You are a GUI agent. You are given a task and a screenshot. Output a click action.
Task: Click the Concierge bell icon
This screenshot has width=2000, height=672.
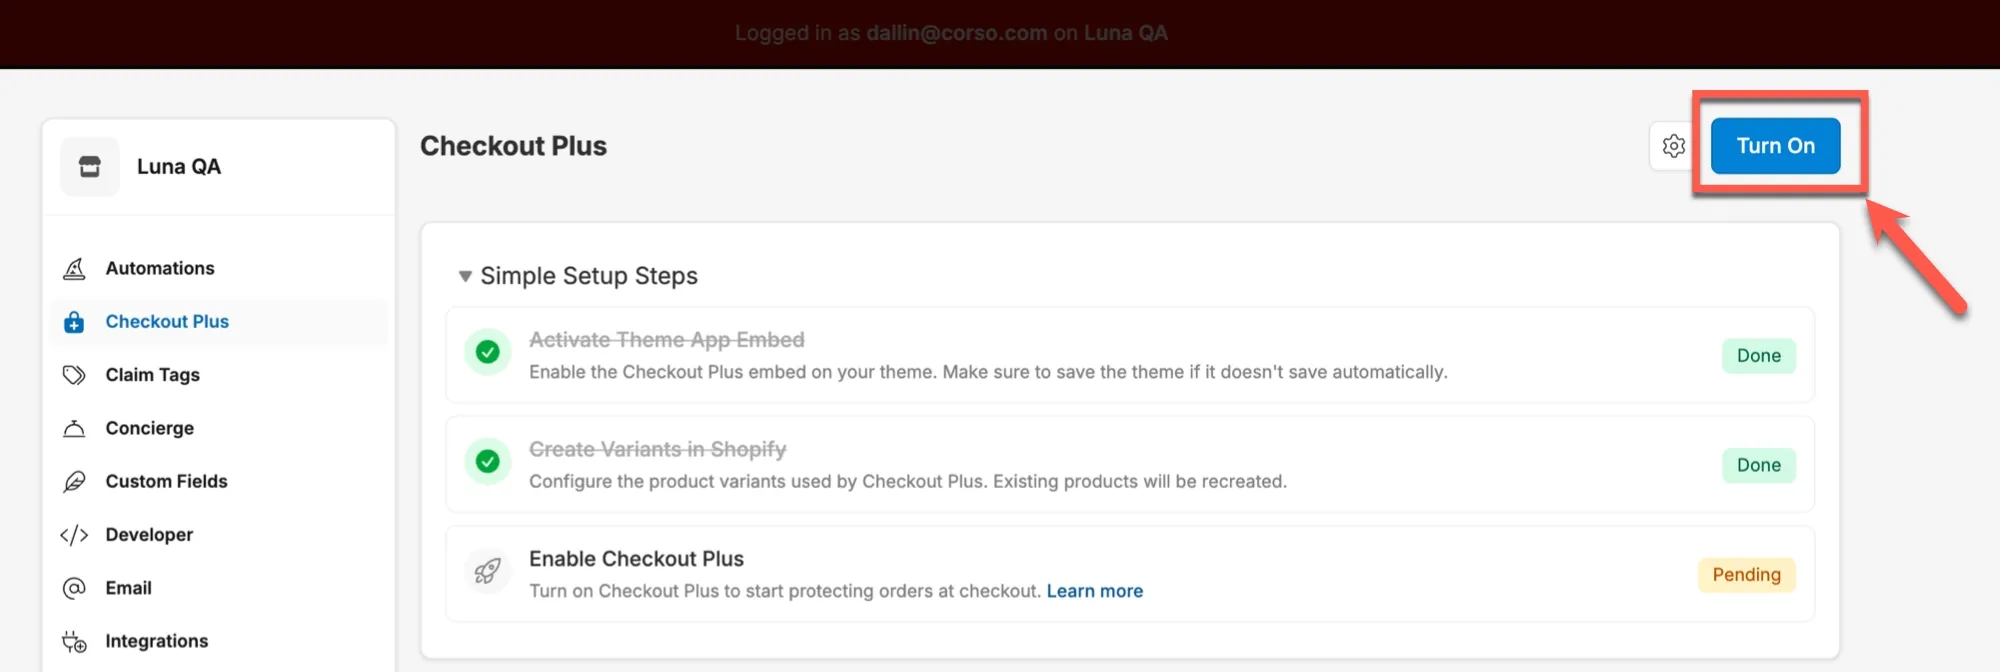74,429
